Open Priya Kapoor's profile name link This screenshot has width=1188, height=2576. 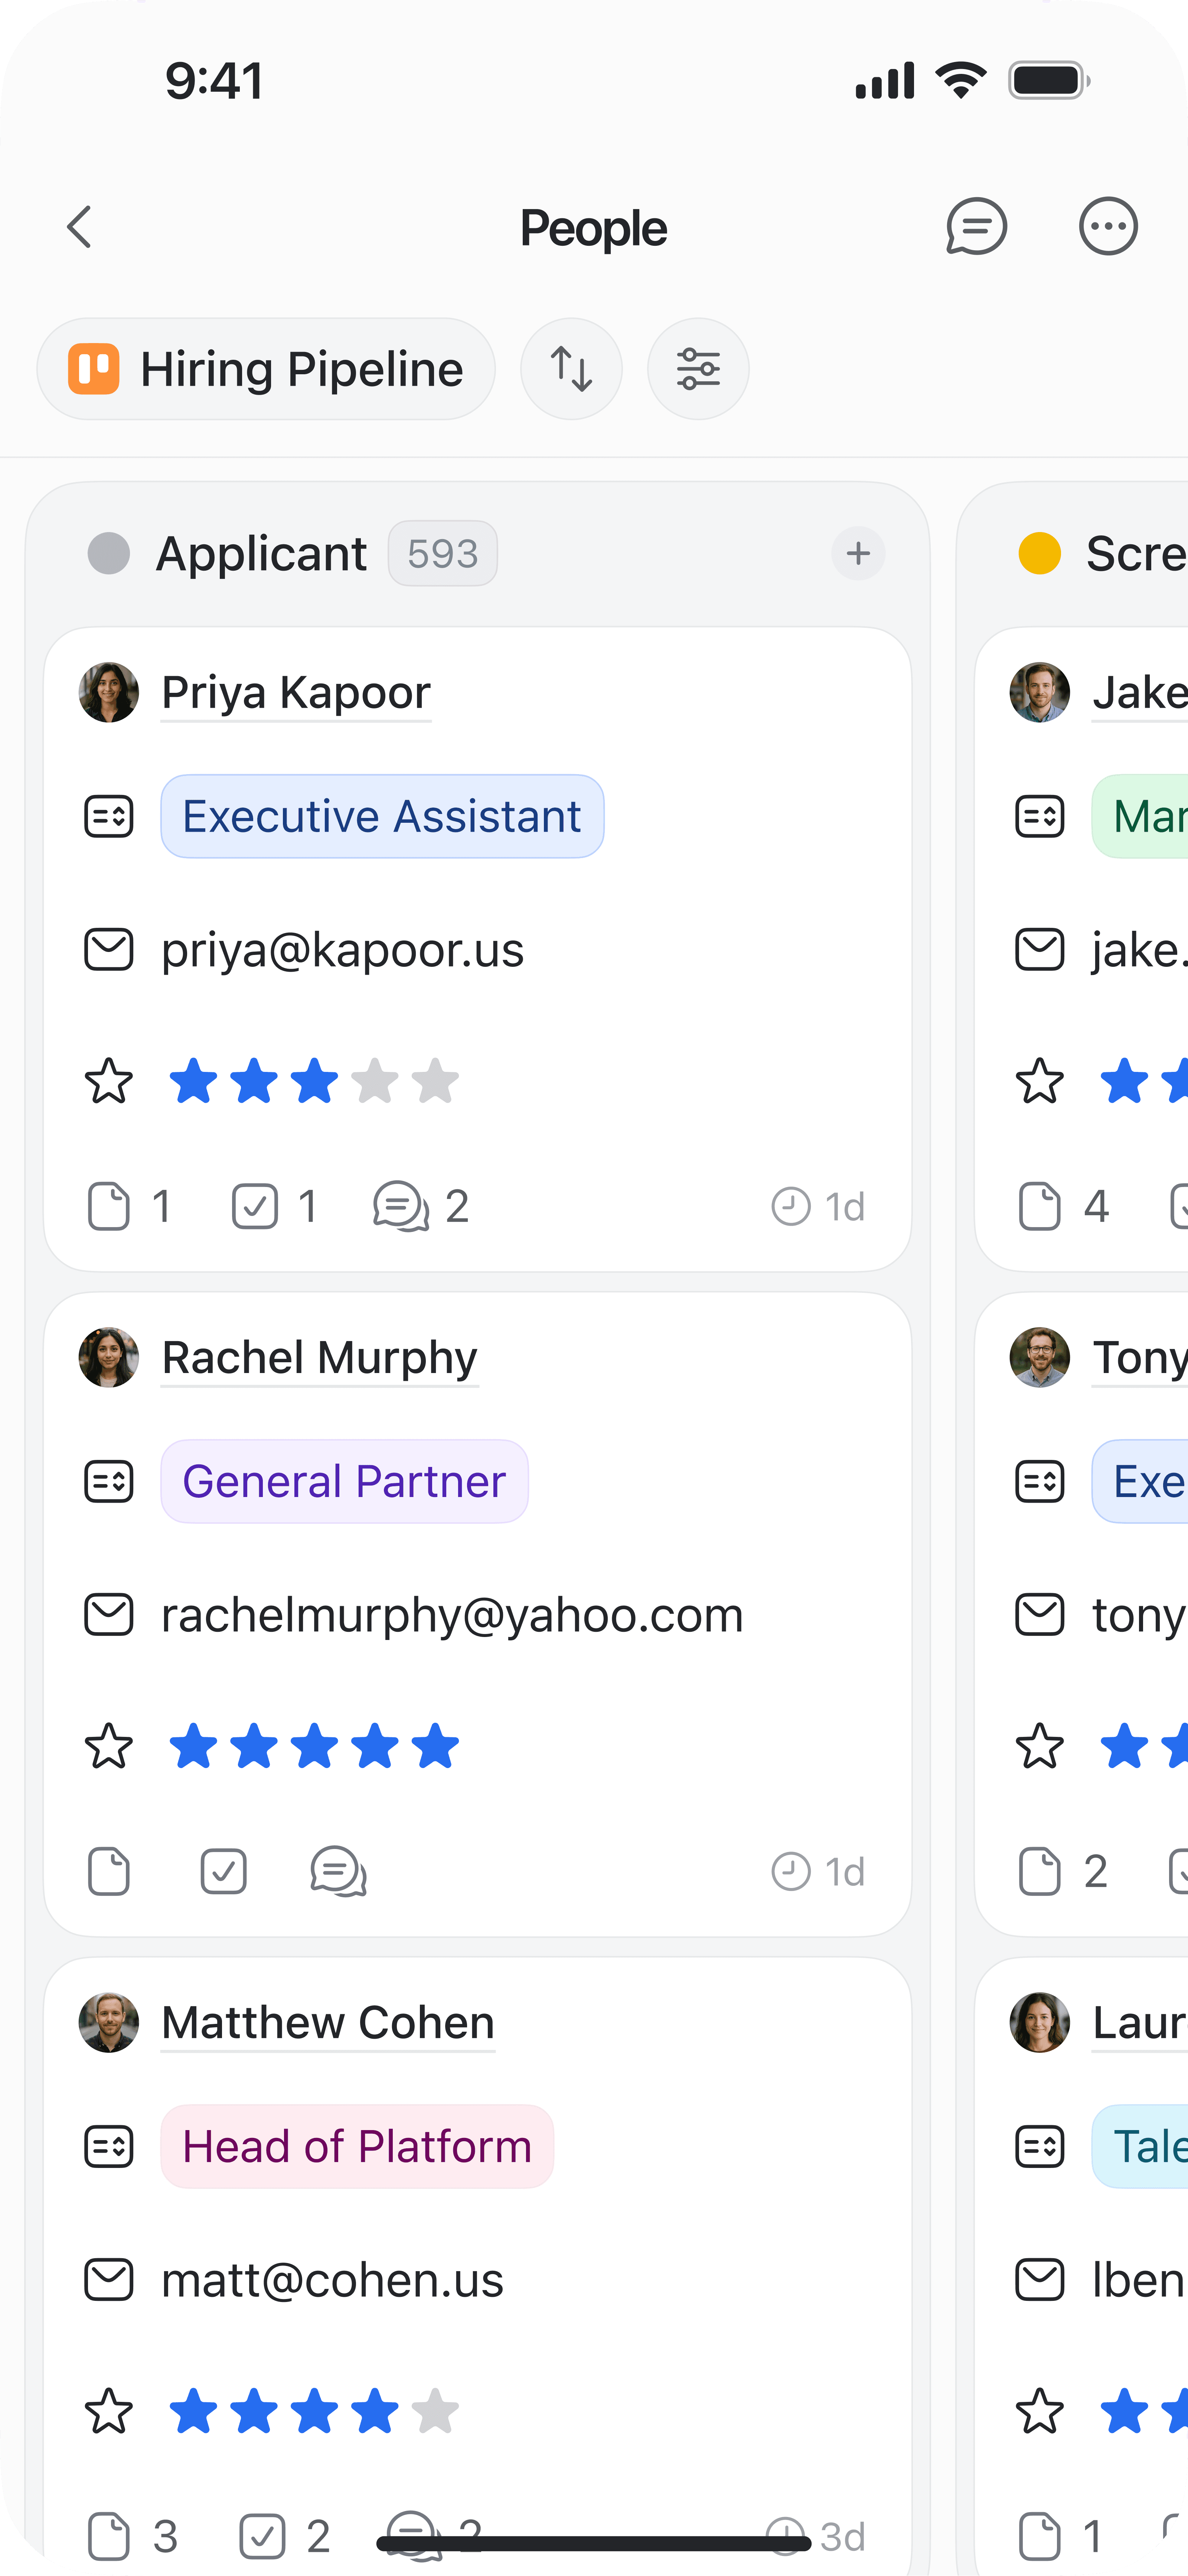click(x=296, y=692)
